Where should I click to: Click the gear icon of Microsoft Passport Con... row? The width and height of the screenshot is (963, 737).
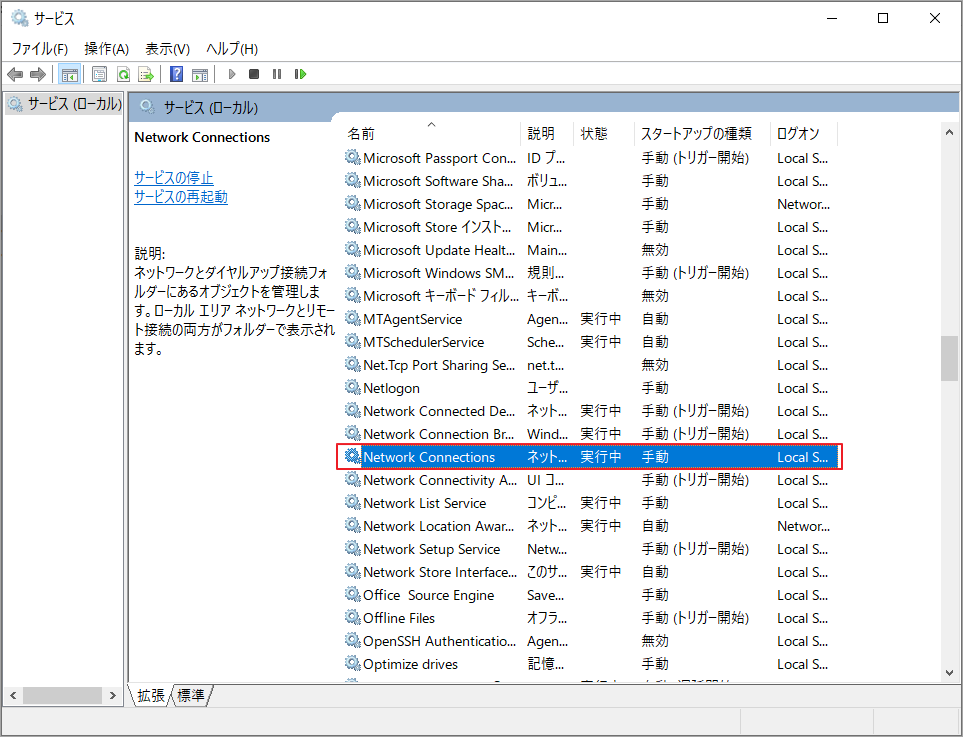point(353,158)
